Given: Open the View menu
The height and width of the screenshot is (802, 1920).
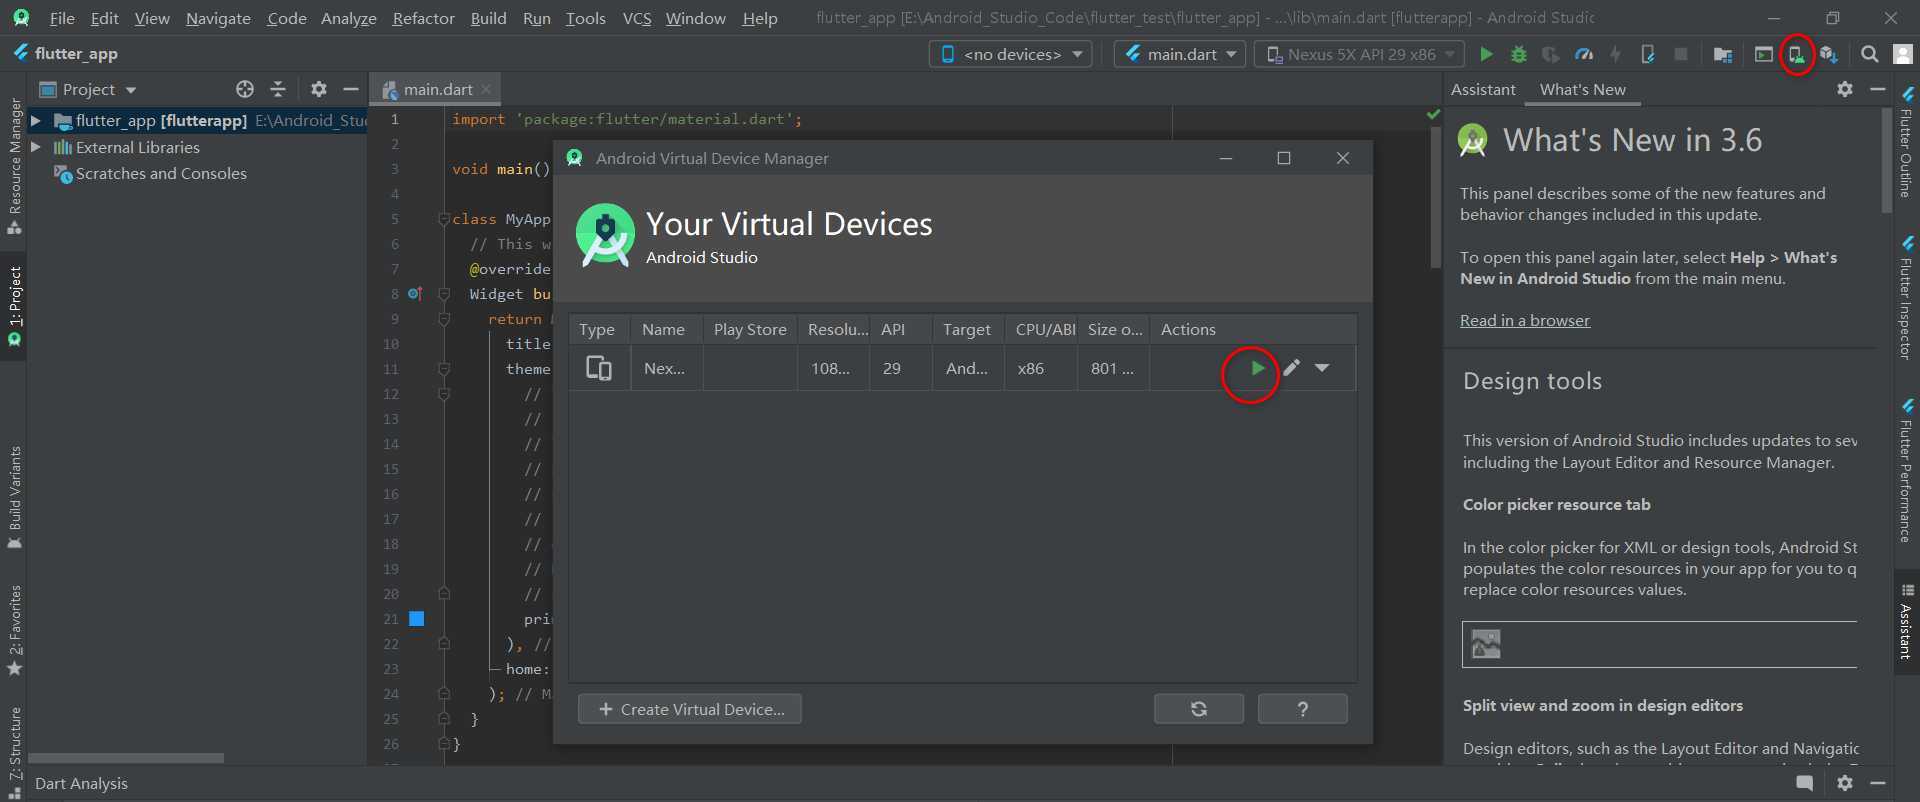Looking at the screenshot, I should point(152,18).
